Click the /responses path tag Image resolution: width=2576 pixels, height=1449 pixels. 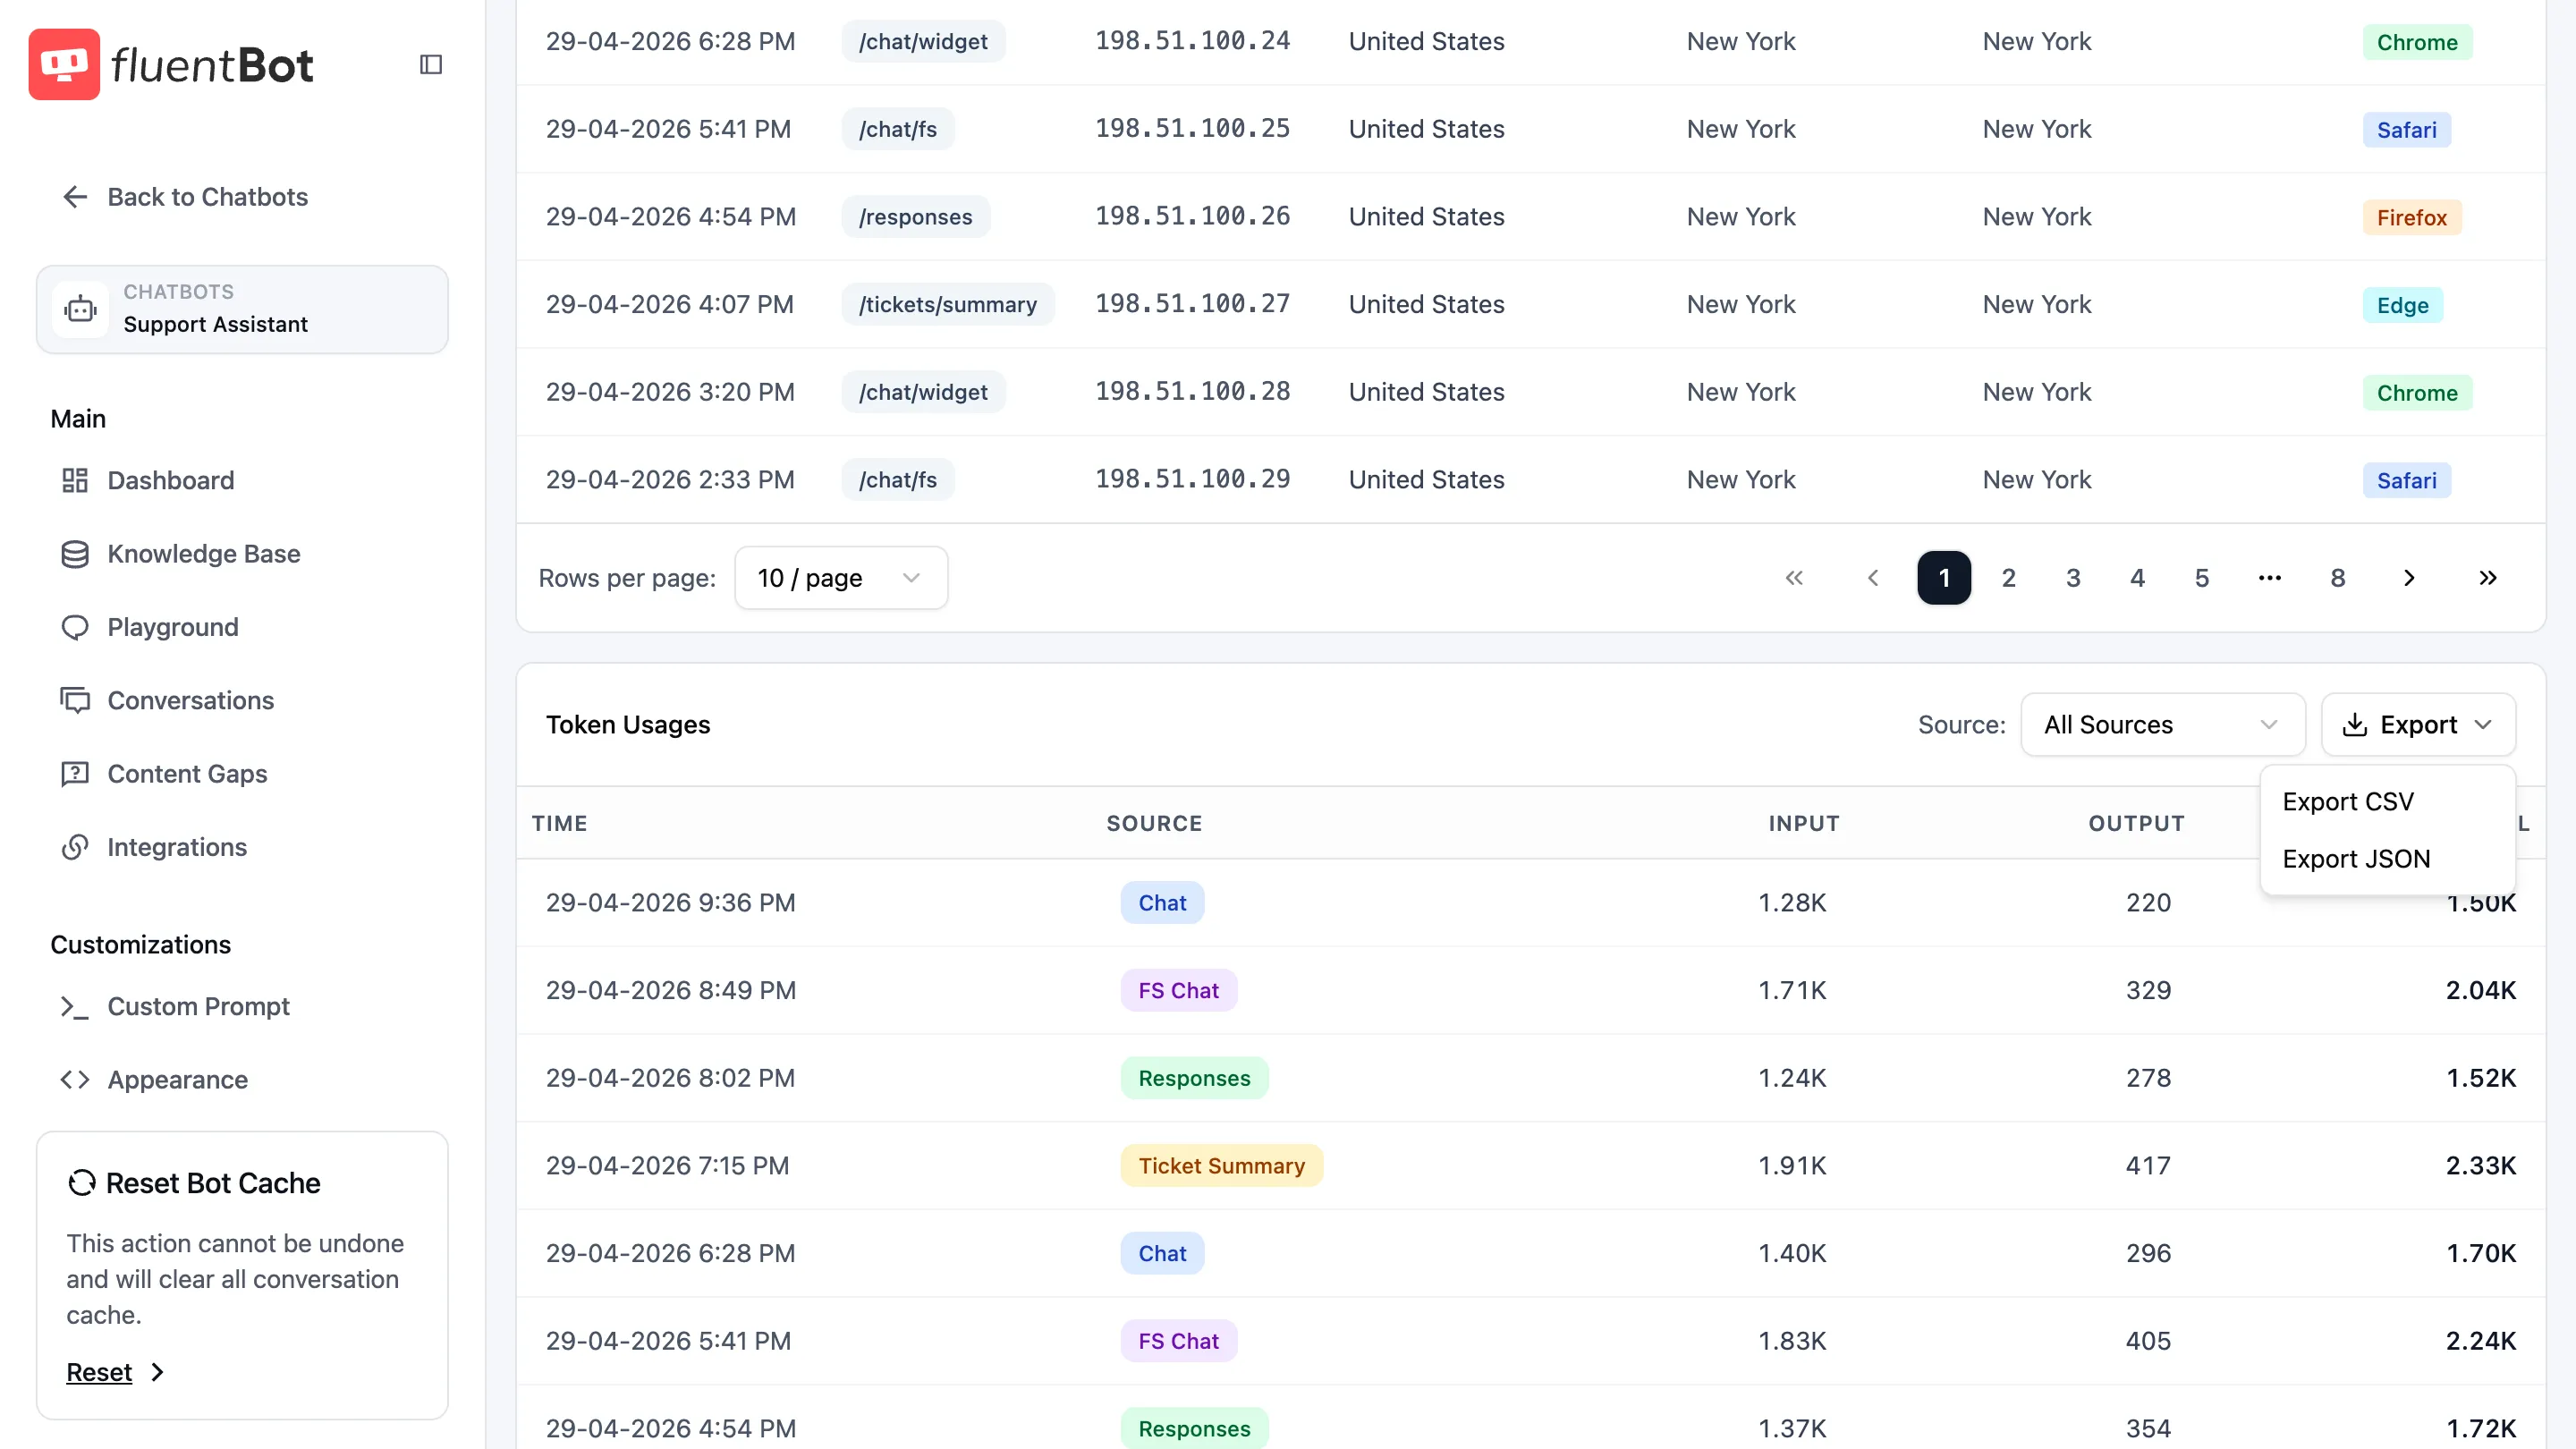coord(915,216)
